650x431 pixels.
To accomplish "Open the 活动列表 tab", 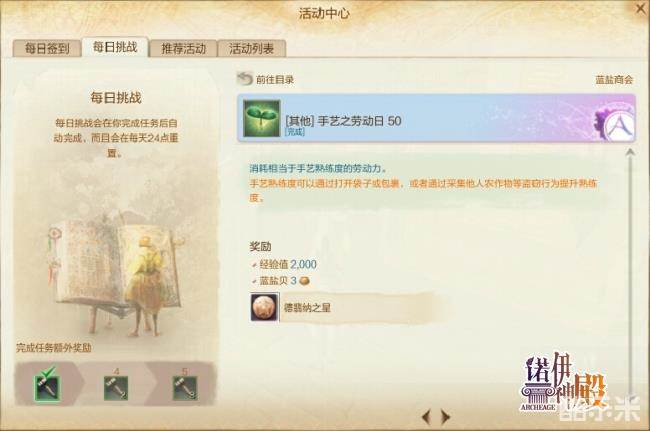I will (252, 48).
